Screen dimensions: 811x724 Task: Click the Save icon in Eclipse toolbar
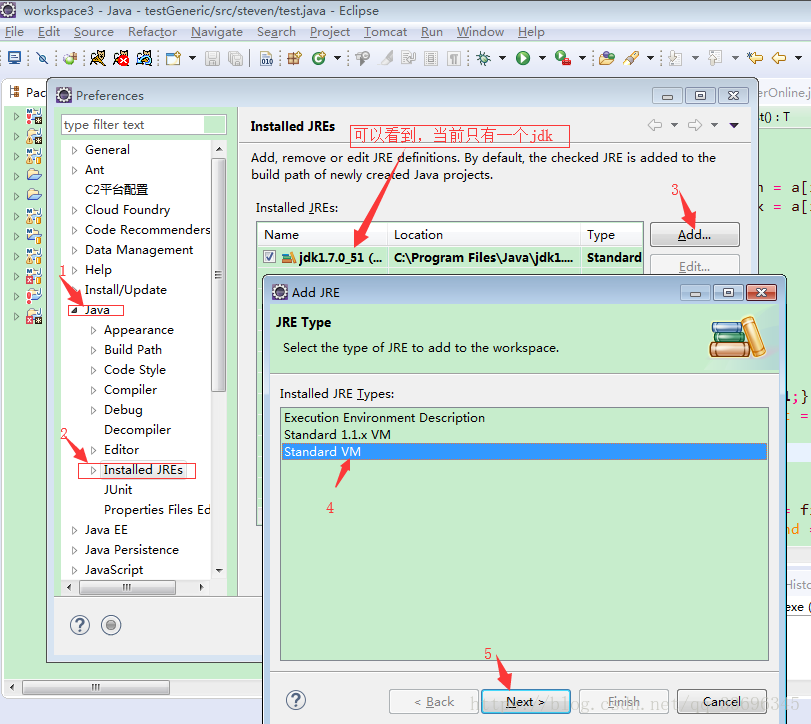(212, 58)
